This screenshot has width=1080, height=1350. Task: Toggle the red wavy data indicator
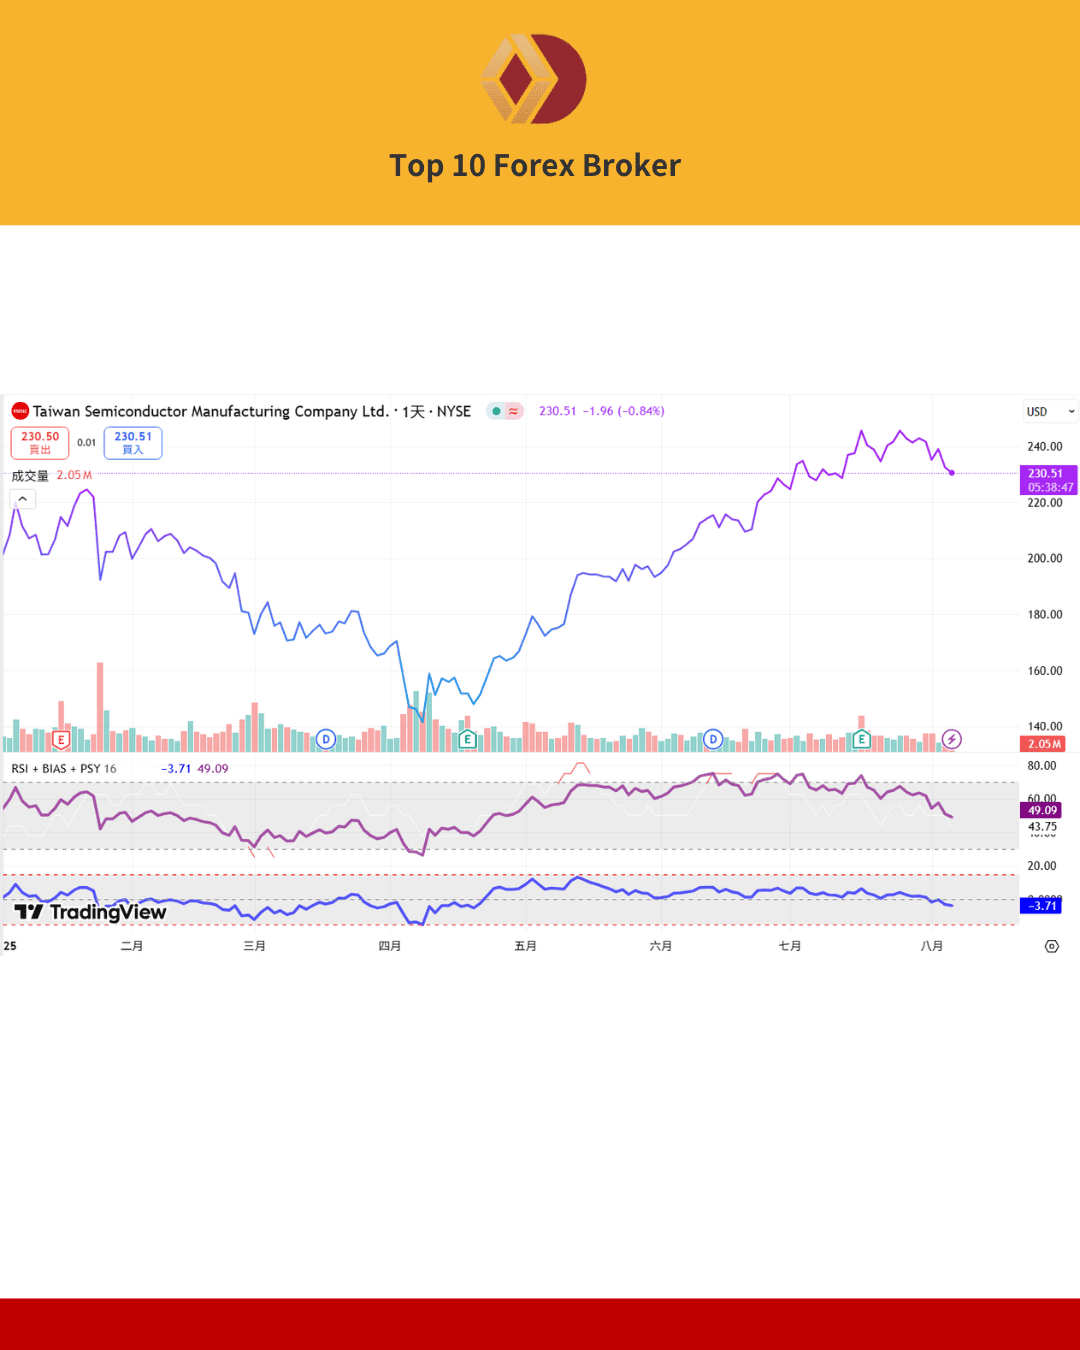(513, 411)
